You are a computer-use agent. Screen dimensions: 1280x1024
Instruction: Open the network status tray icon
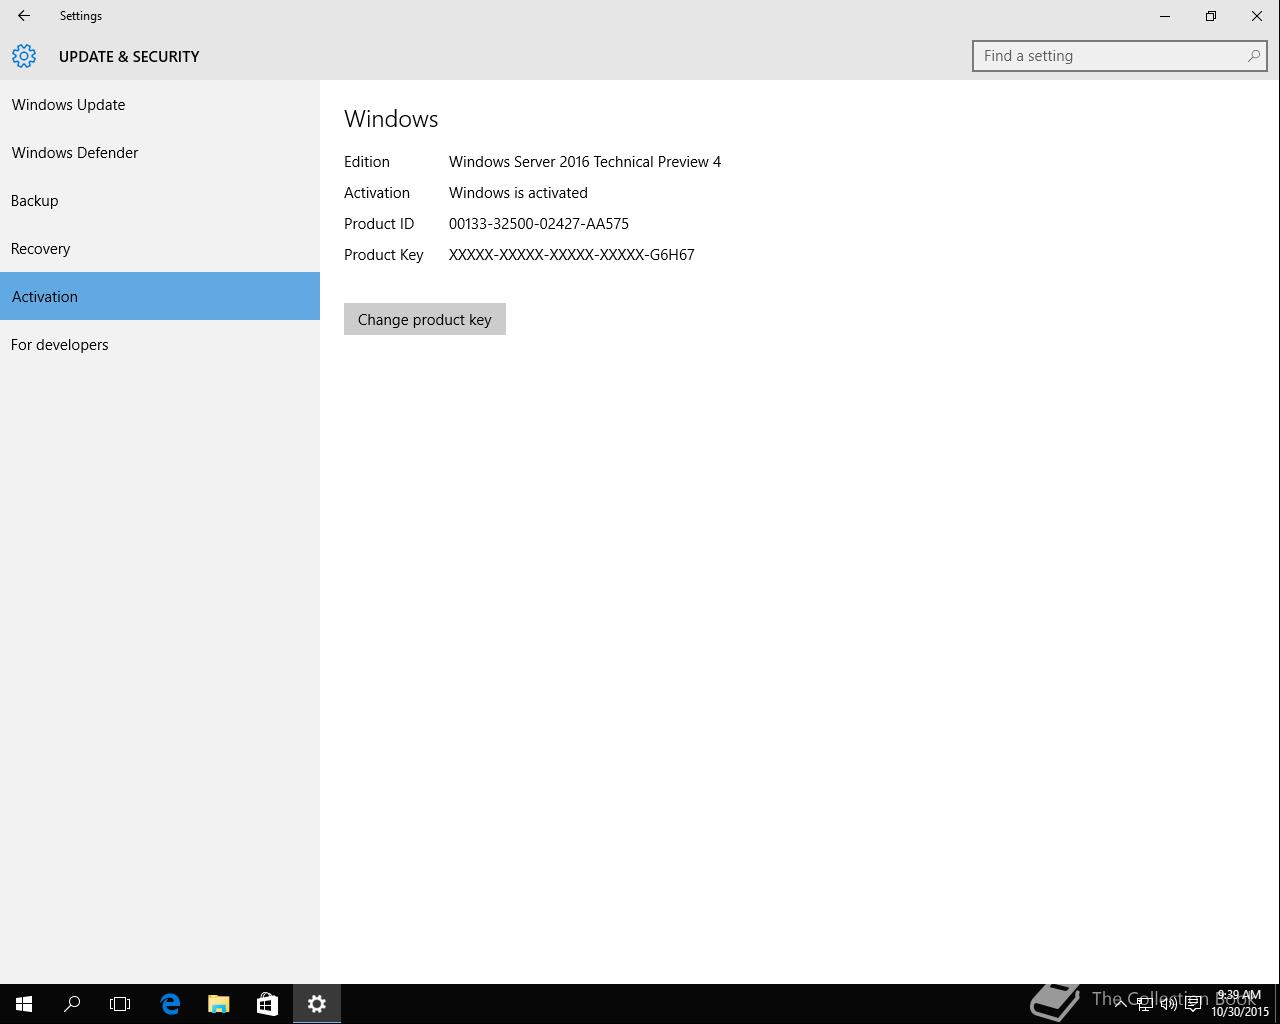(1145, 1004)
